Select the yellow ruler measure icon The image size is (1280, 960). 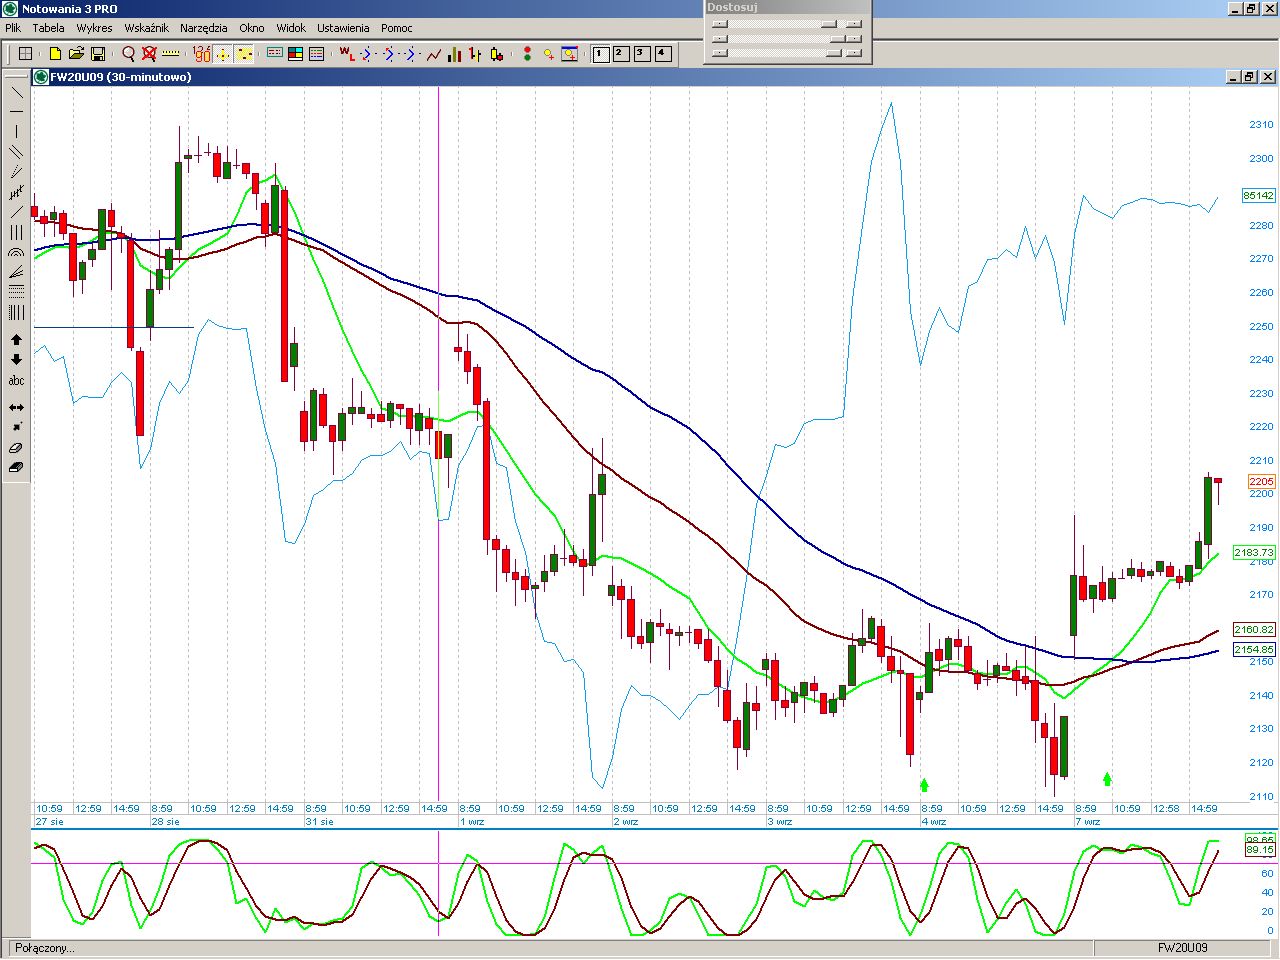(171, 54)
